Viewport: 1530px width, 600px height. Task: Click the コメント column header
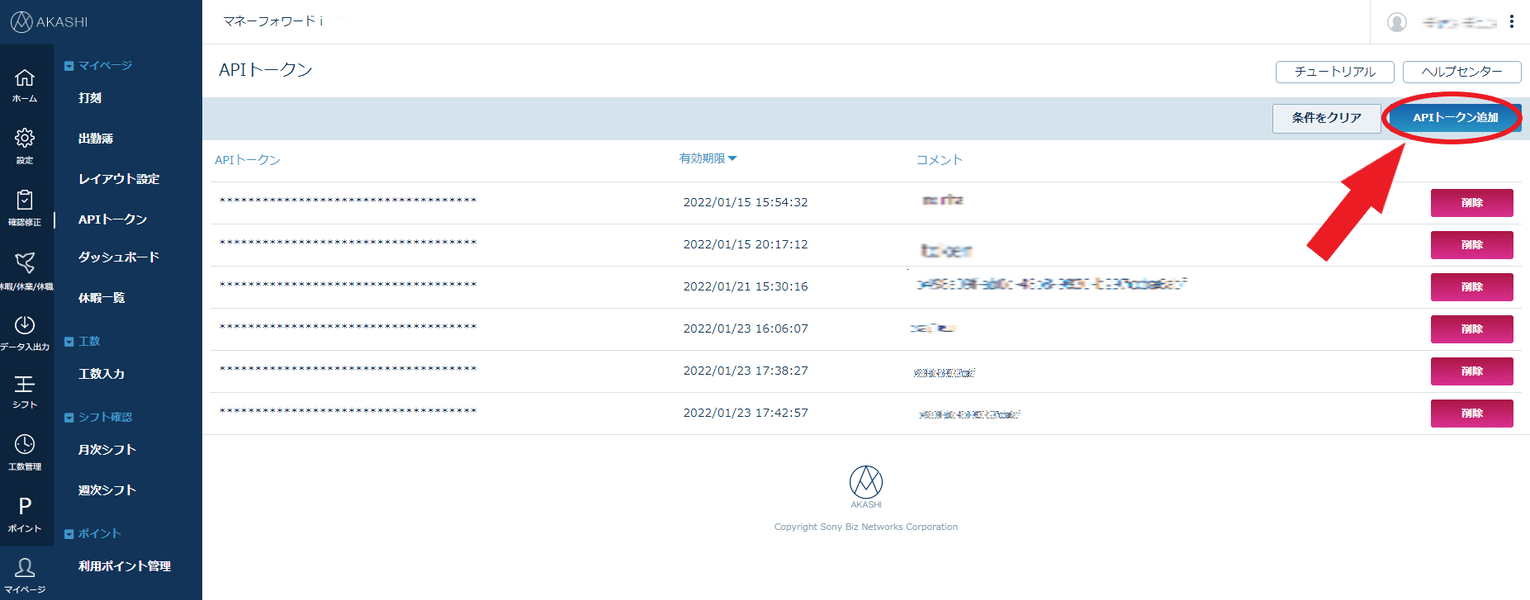[x=939, y=160]
